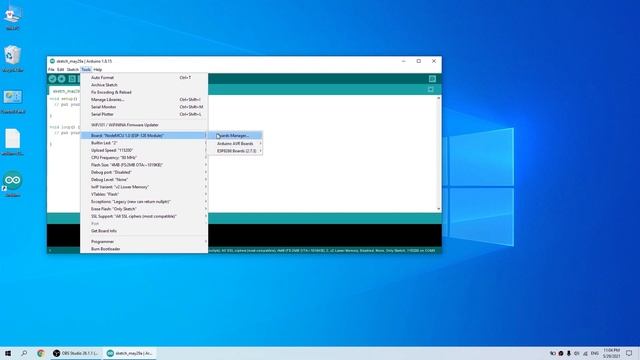The height and width of the screenshot is (360, 640).
Task: Switch to OBS Studio taskbar button
Action: (76, 353)
